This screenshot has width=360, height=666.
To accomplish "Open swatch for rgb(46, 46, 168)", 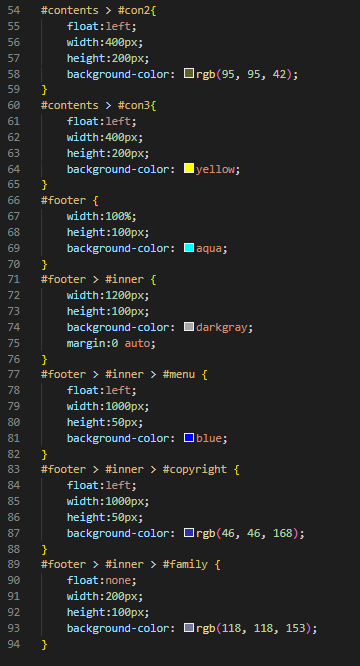I will [189, 533].
